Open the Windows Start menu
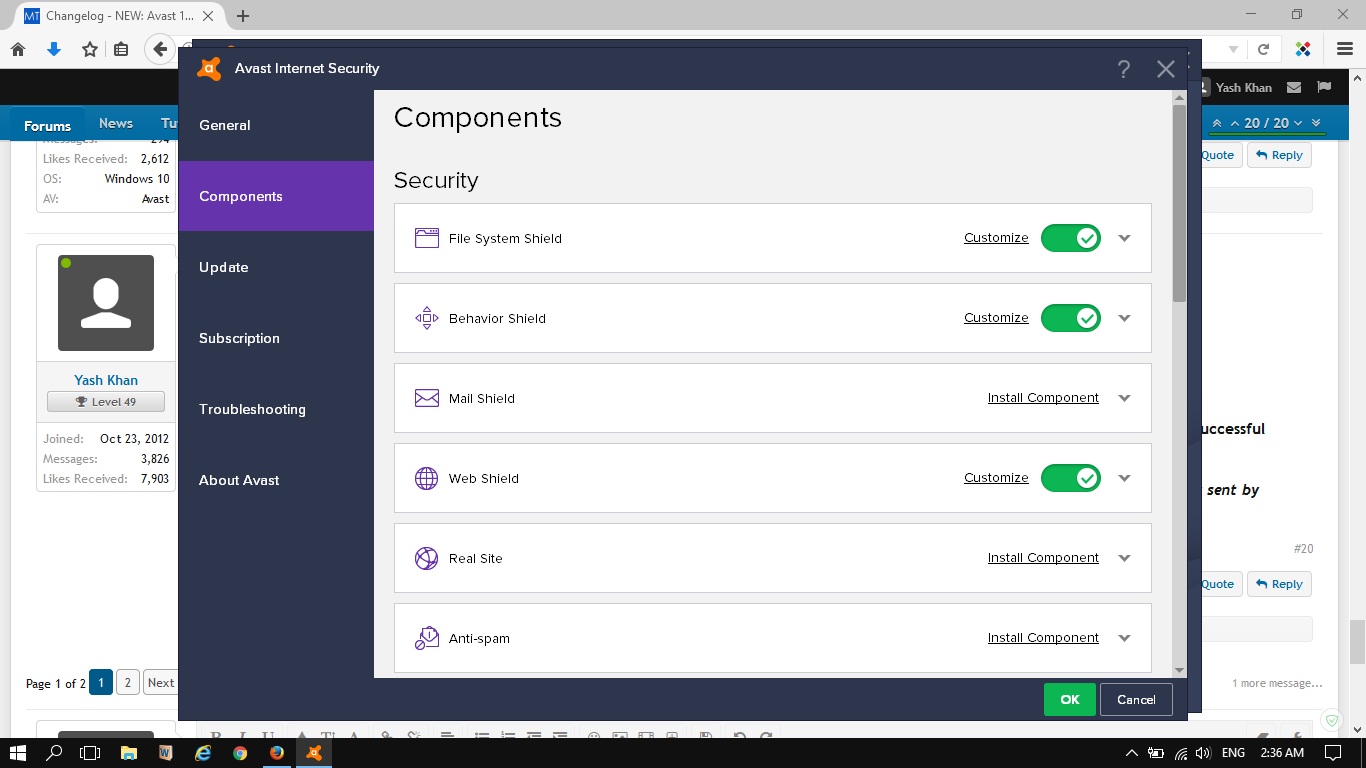Image resolution: width=1366 pixels, height=768 pixels. (18, 753)
